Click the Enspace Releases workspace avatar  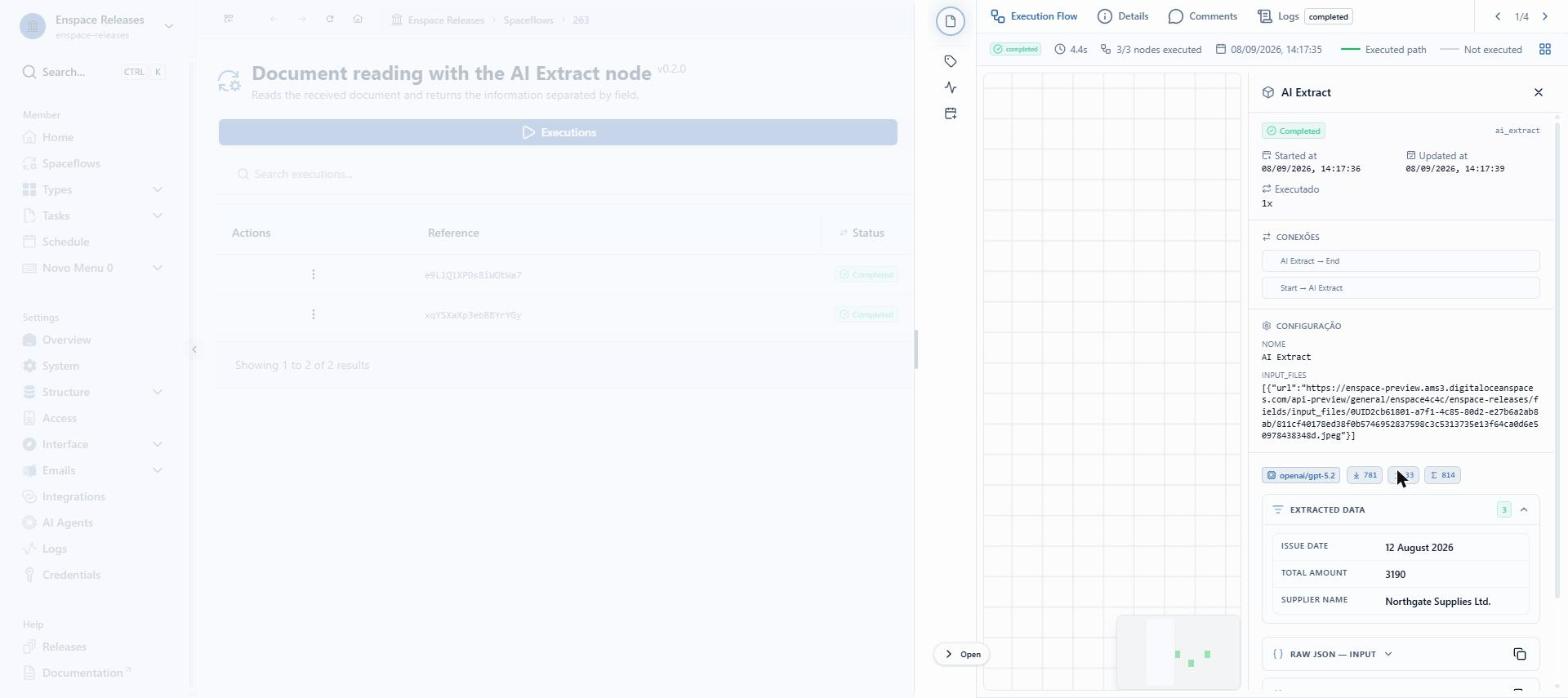coord(33,26)
